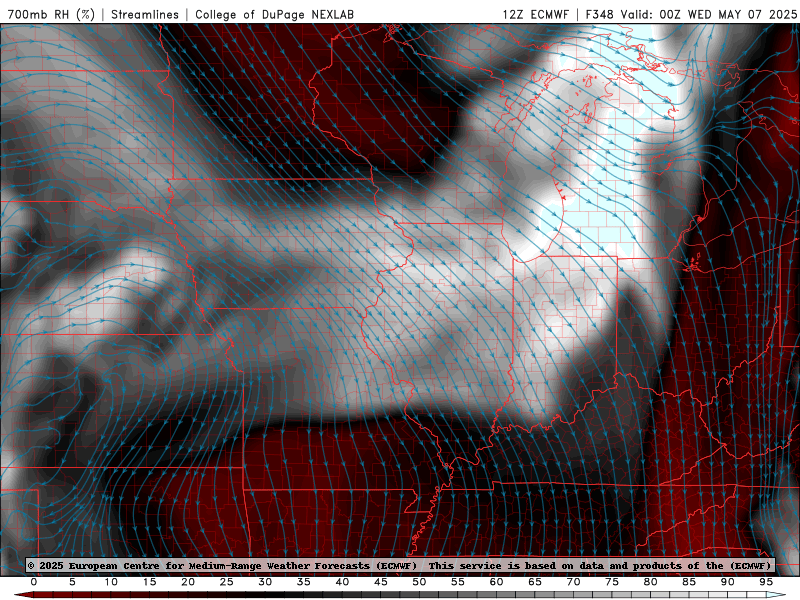Click the '700mb RH (%)' title text
The image size is (800, 600).
pos(51,14)
